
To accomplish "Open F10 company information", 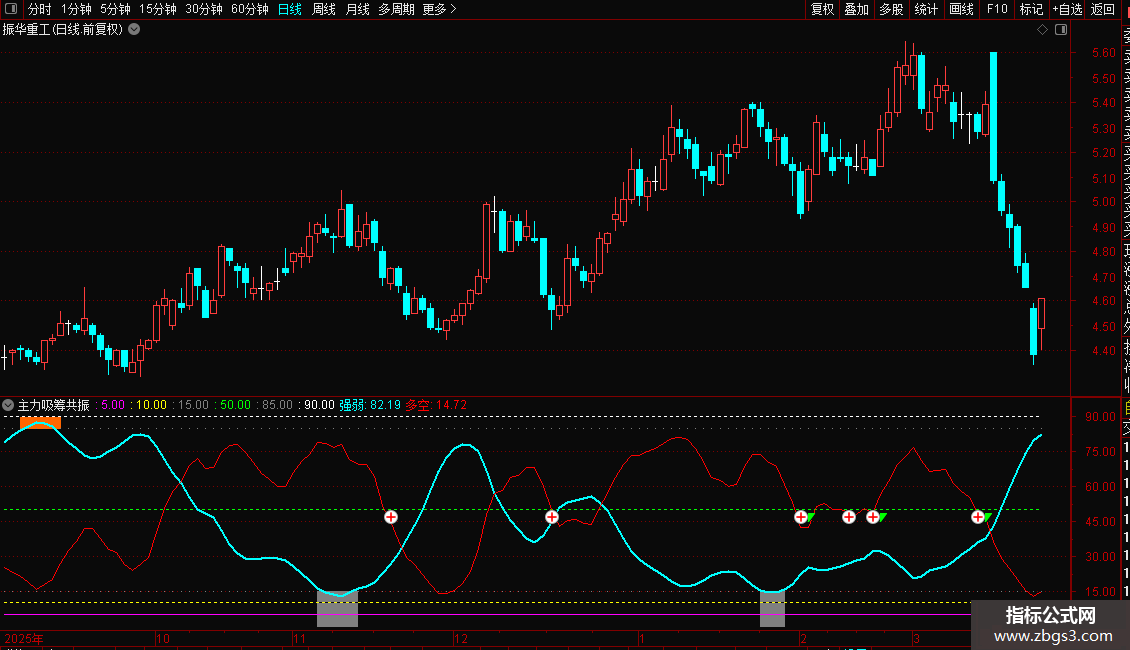I will [x=997, y=9].
